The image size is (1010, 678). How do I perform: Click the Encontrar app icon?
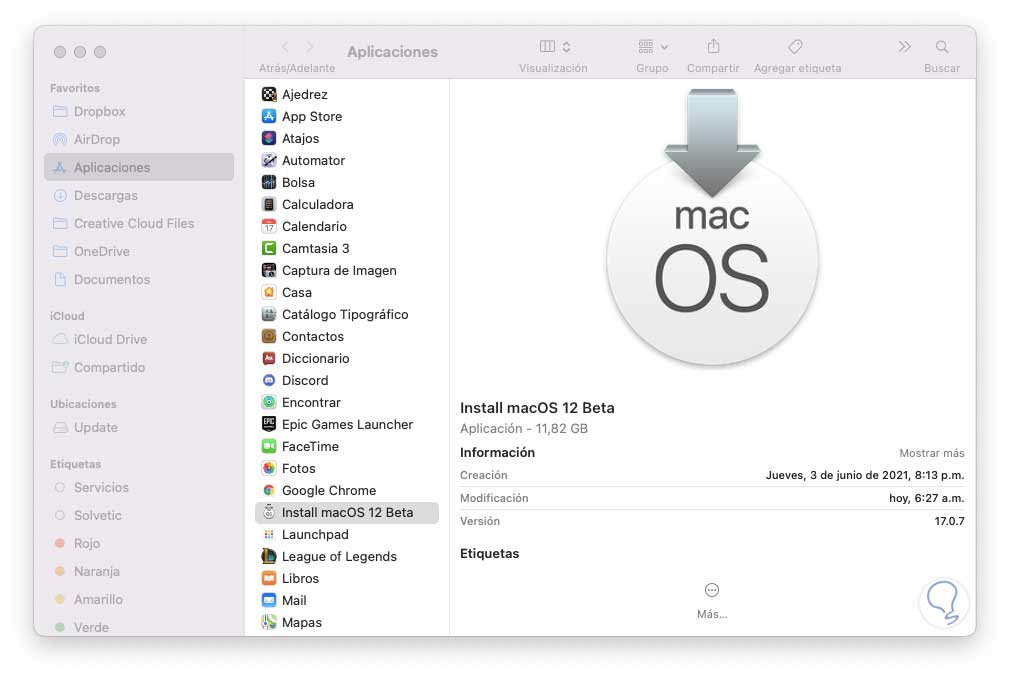(269, 402)
